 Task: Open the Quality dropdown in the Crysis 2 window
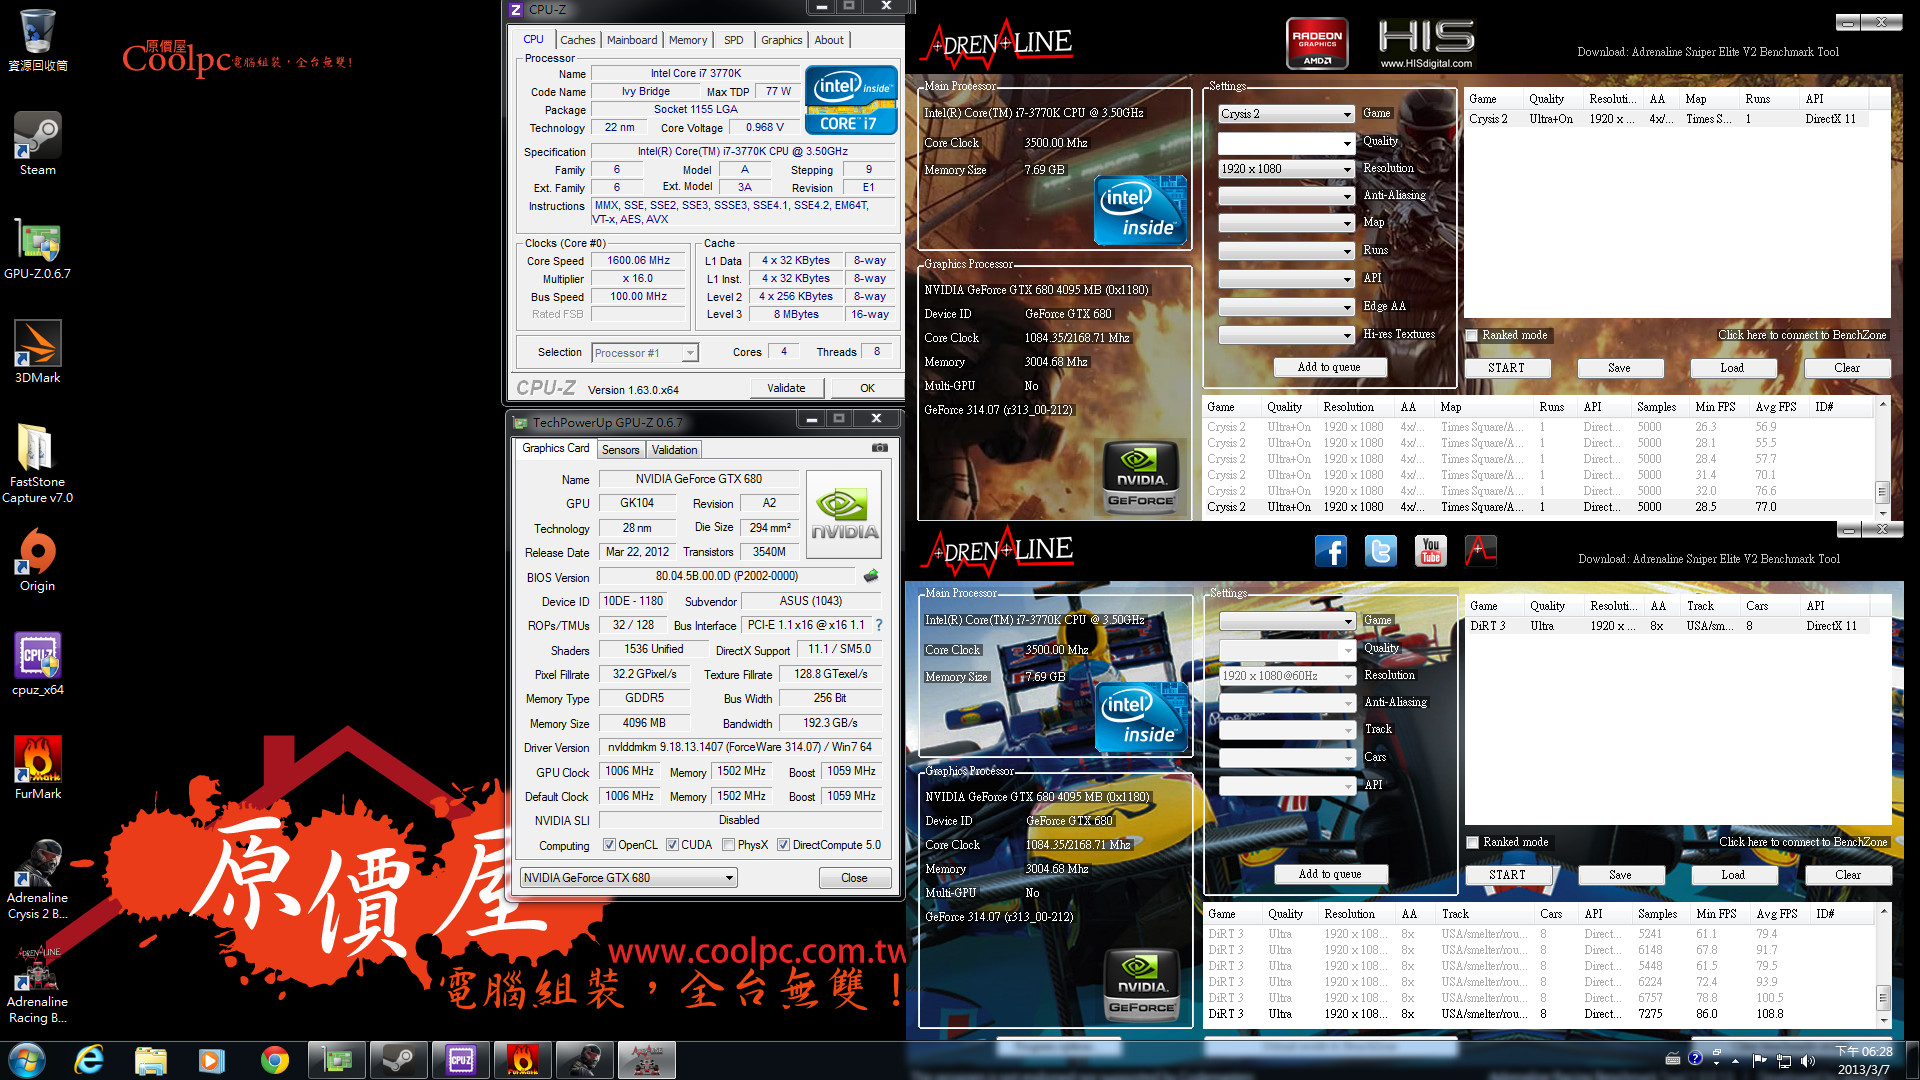[x=1286, y=142]
